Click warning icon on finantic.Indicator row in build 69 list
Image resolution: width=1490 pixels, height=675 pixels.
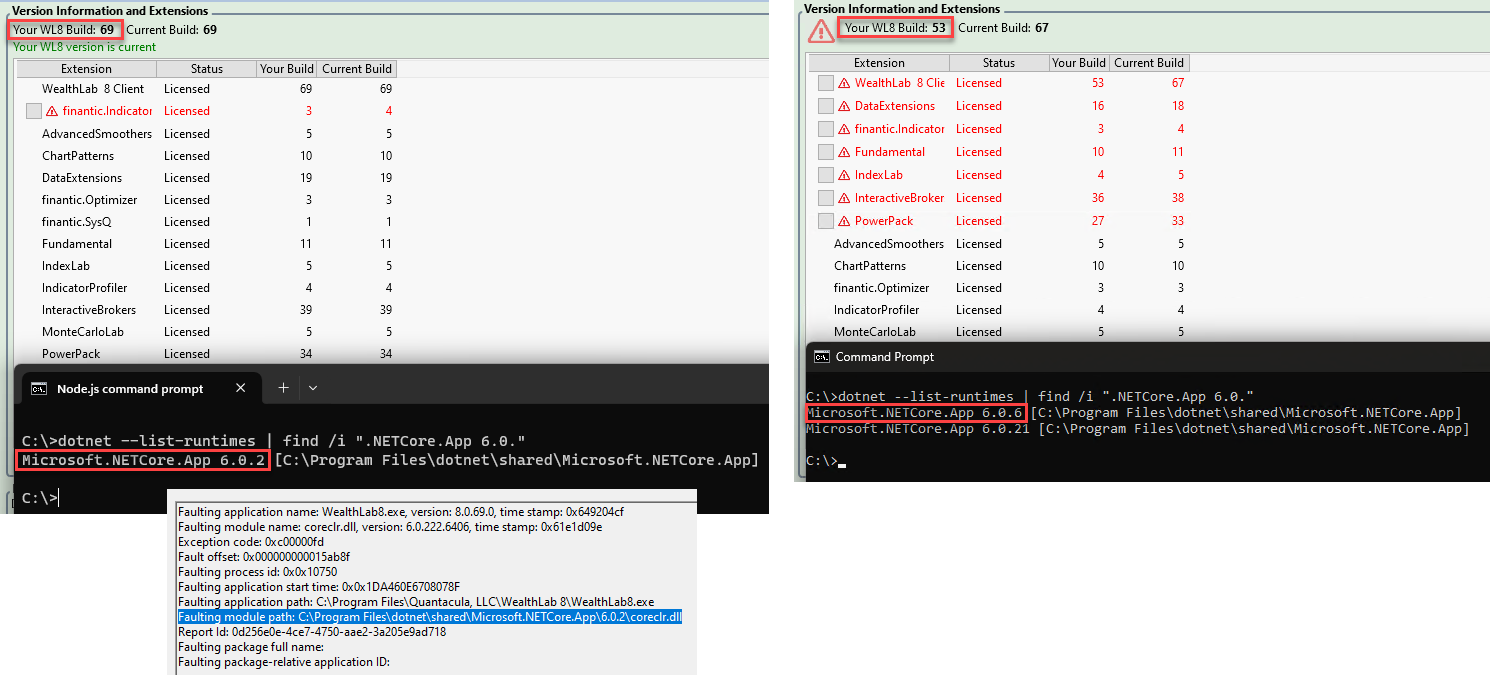(52, 111)
